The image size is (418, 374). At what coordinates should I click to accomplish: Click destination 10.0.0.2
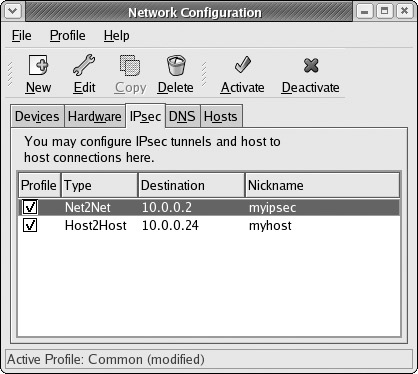[x=167, y=207]
